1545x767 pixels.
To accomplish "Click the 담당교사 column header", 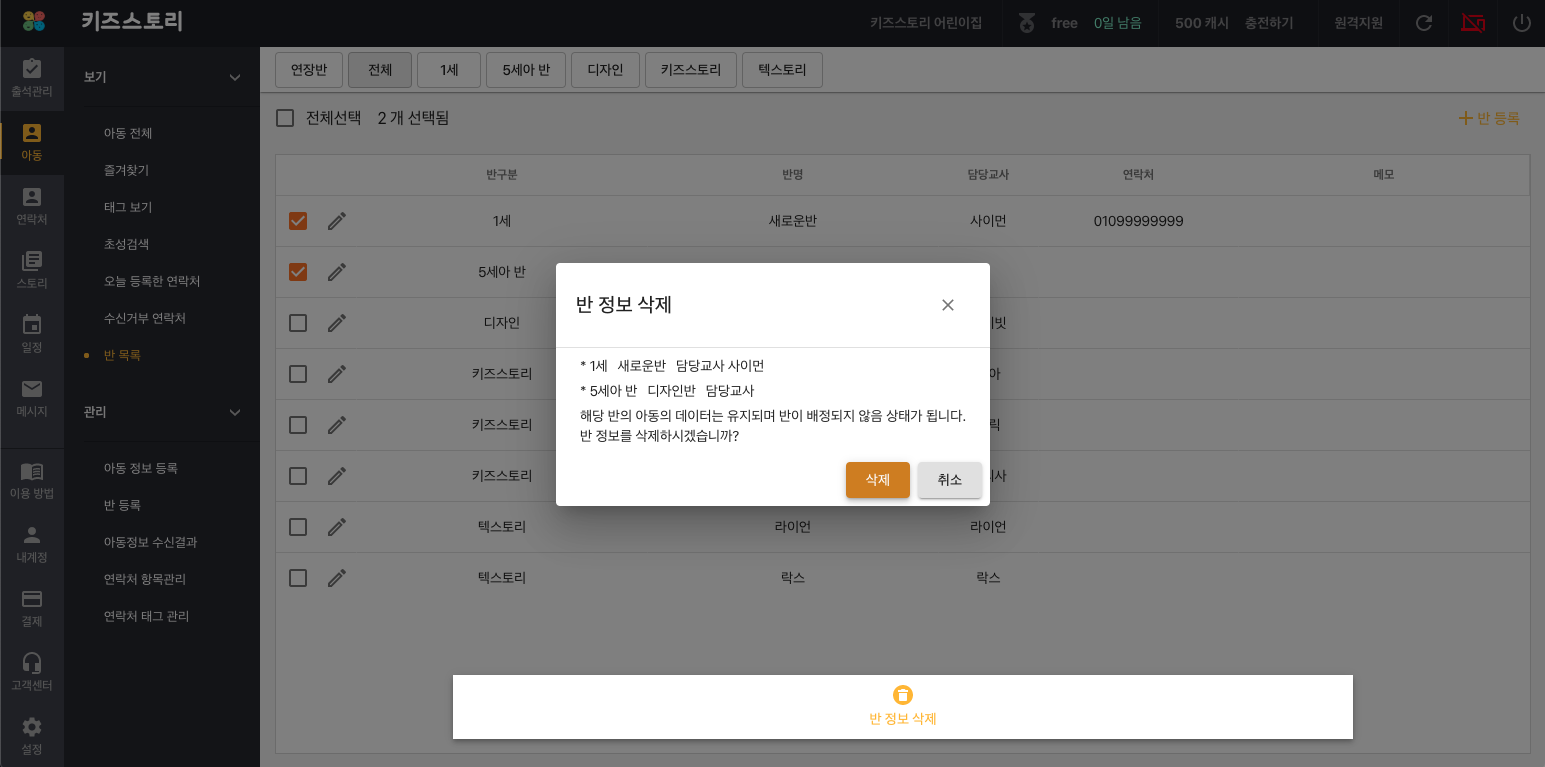I will click(x=988, y=175).
